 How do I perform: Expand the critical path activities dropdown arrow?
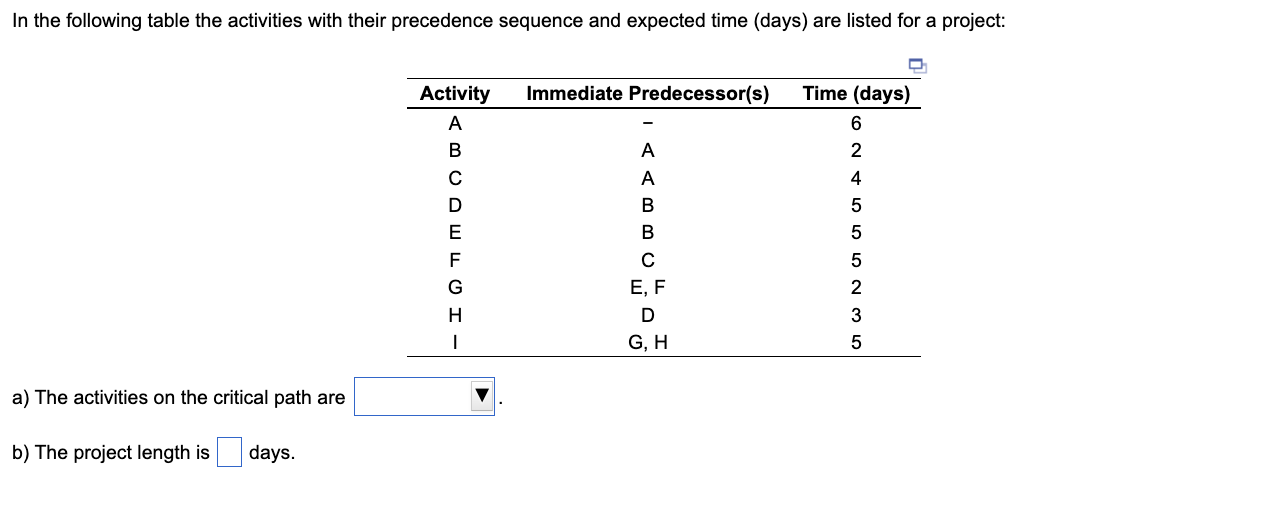pos(482,397)
